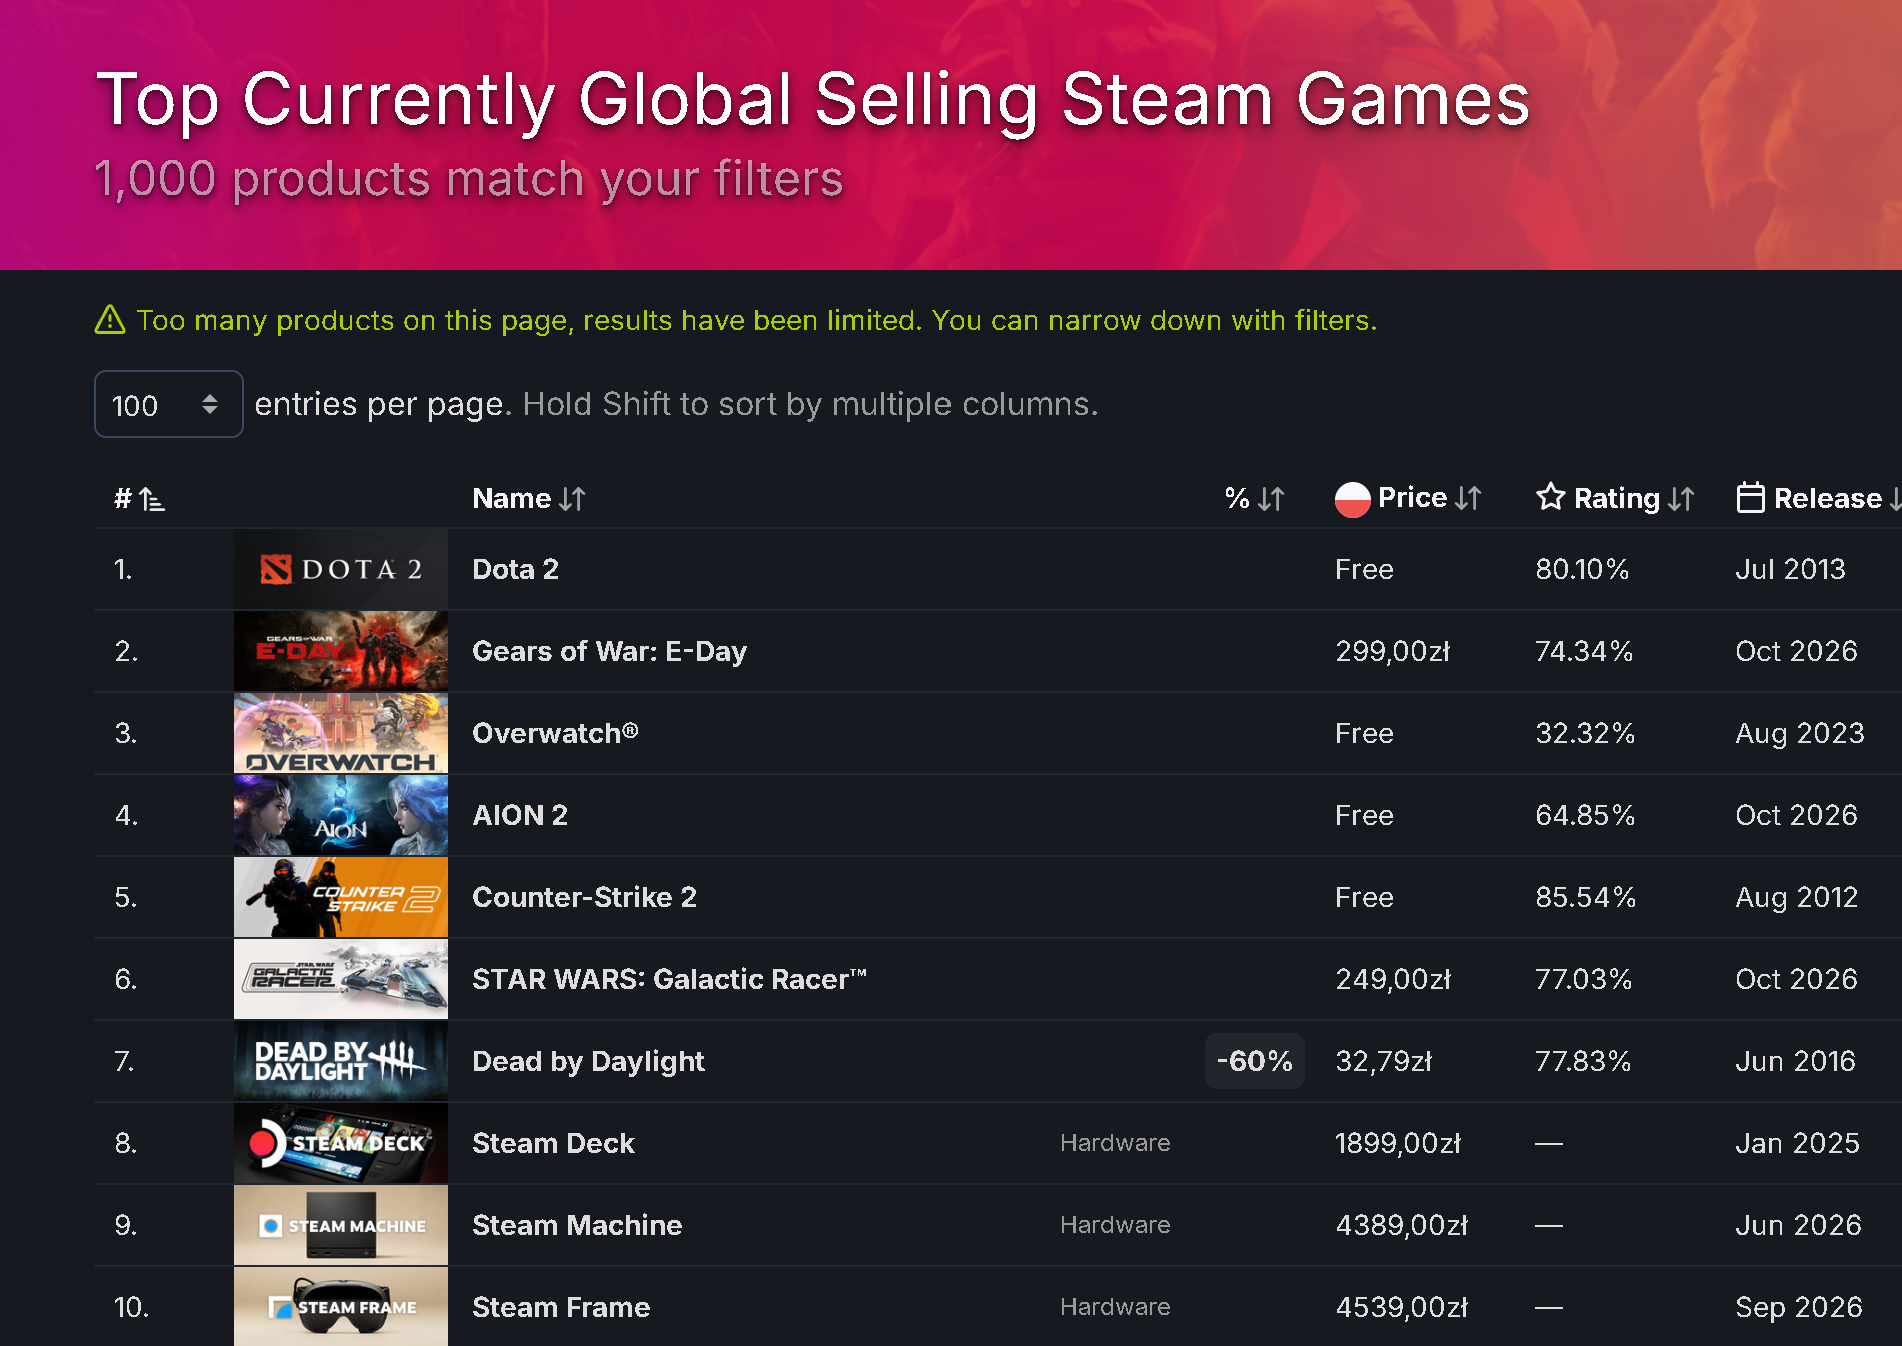Sort by discount percent column
The image size is (1902, 1346).
(1254, 498)
